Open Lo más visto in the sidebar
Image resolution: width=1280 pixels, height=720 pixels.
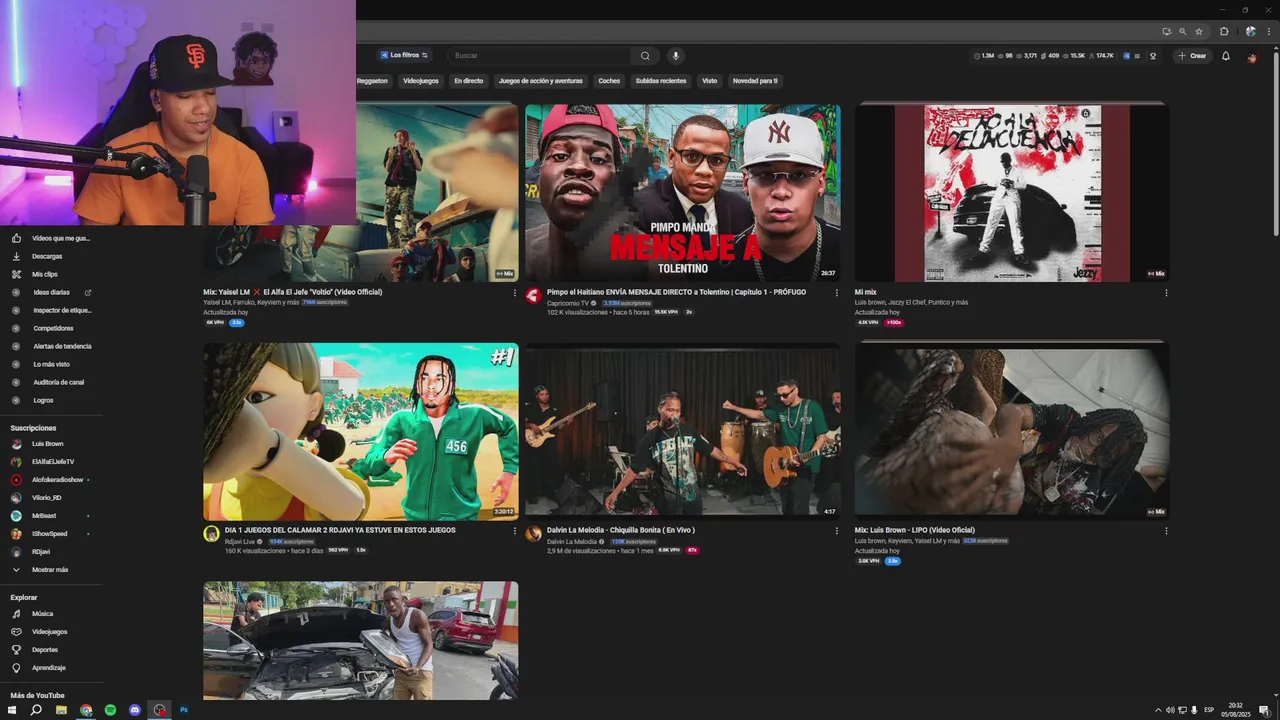pyautogui.click(x=51, y=364)
